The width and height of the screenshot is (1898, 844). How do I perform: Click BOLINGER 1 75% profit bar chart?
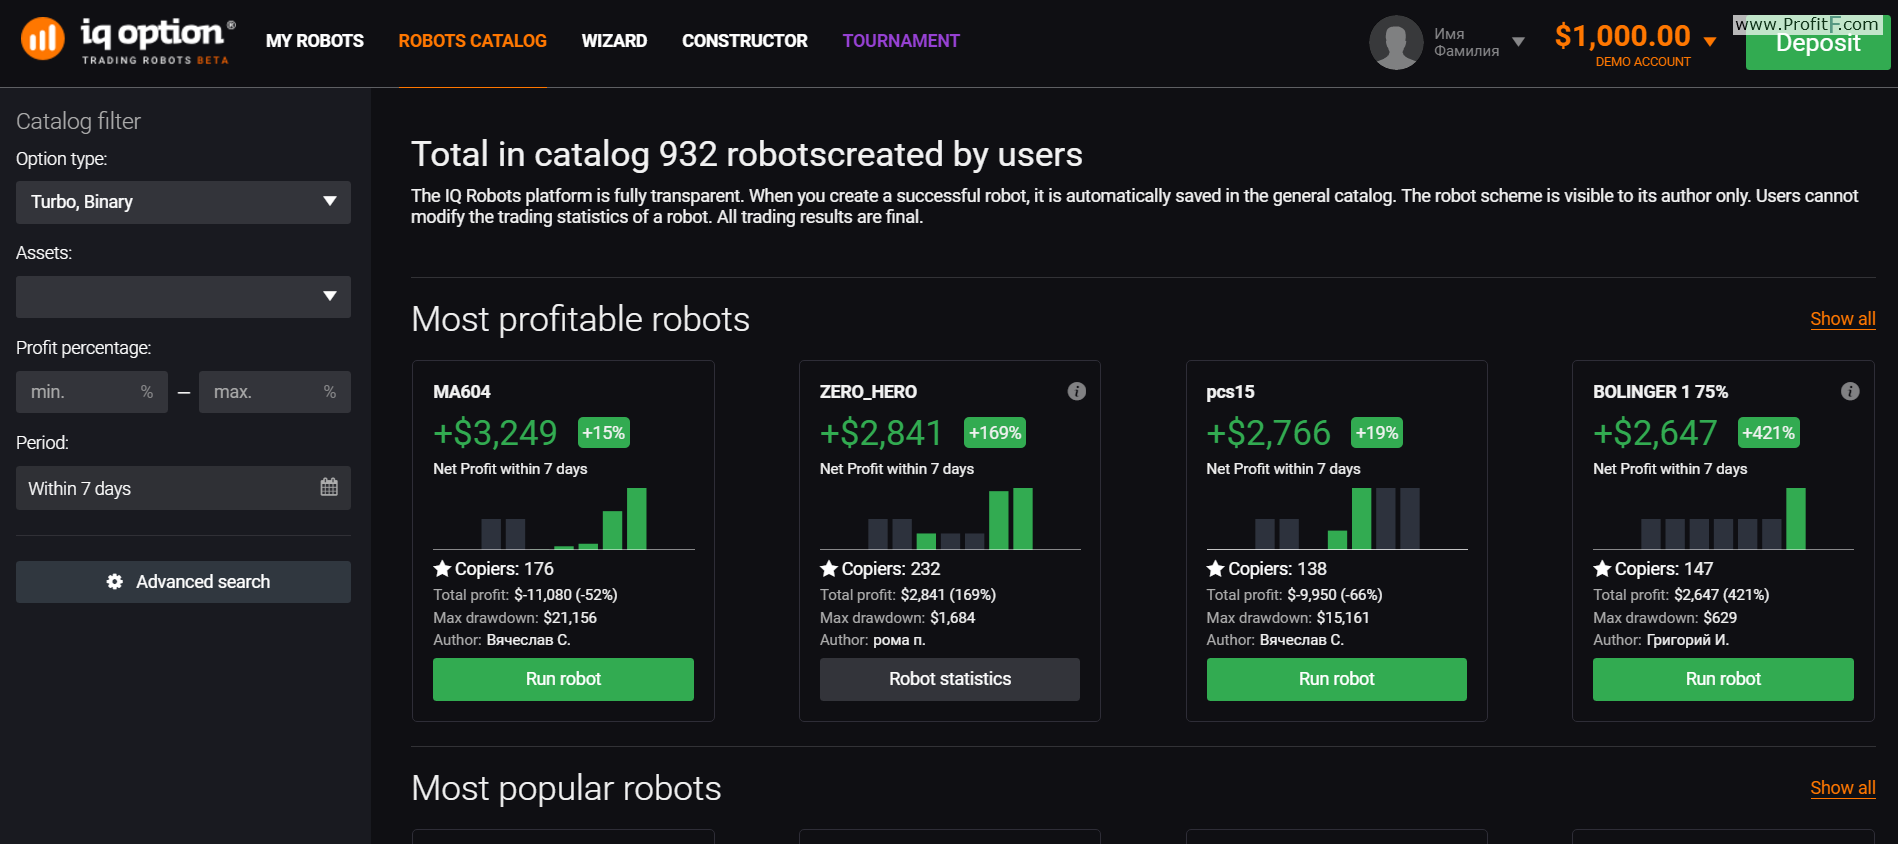(1723, 518)
